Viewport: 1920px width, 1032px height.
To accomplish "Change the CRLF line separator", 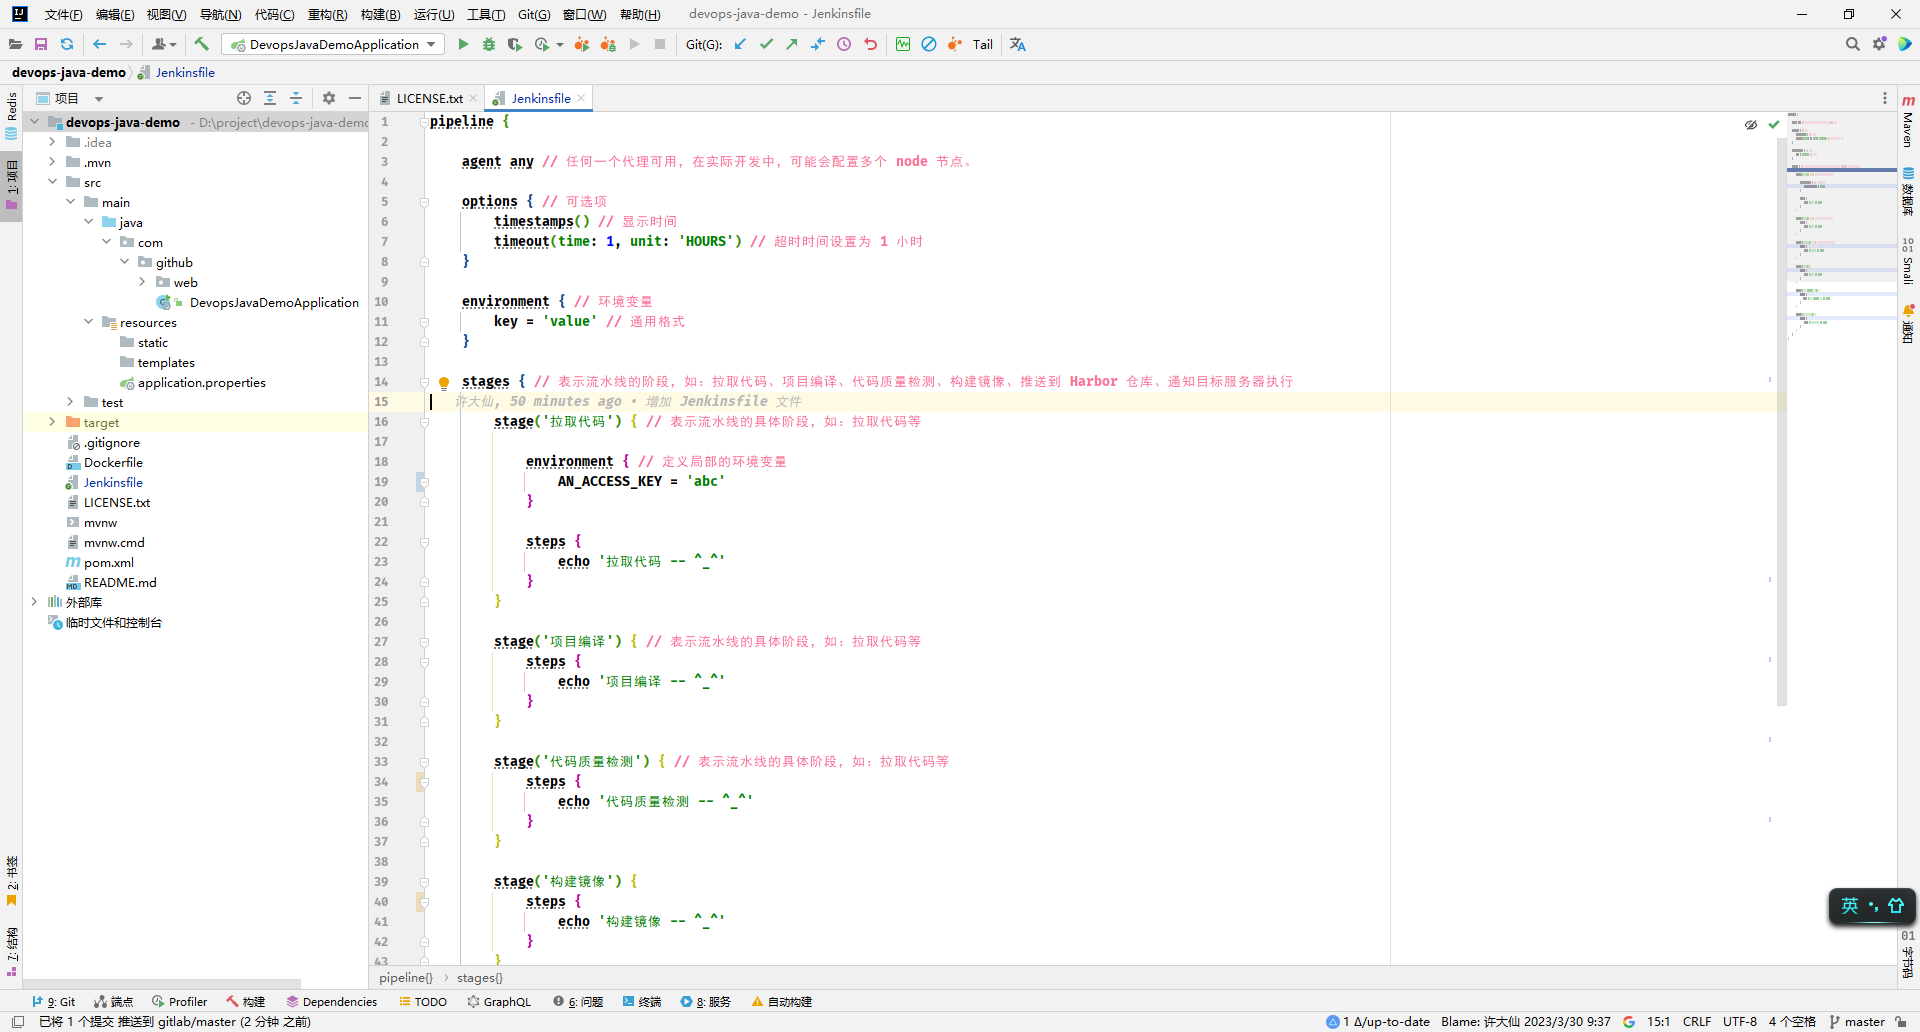I will tap(1697, 1022).
